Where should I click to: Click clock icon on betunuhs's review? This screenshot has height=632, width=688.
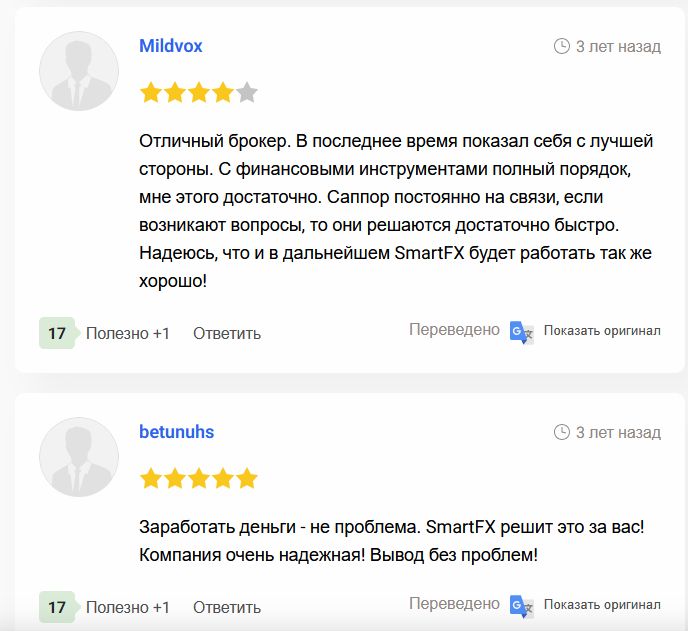pyautogui.click(x=561, y=432)
